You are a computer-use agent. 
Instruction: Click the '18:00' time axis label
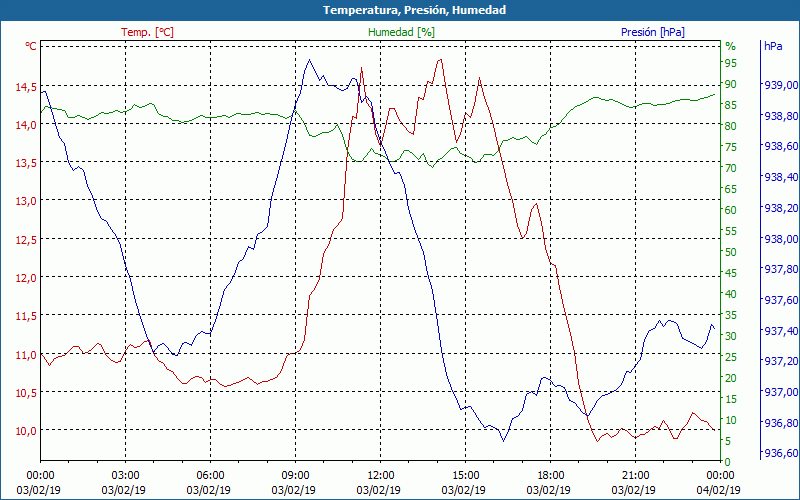click(550, 477)
